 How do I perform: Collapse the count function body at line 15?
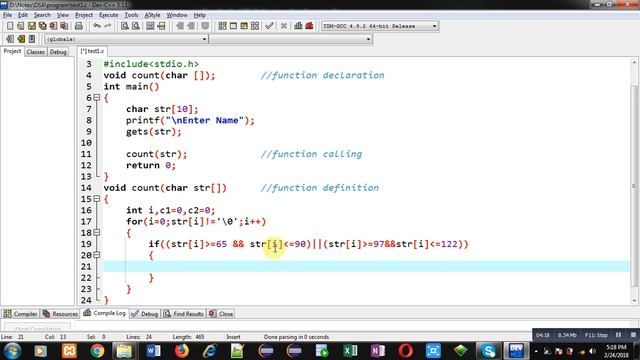tap(97, 199)
